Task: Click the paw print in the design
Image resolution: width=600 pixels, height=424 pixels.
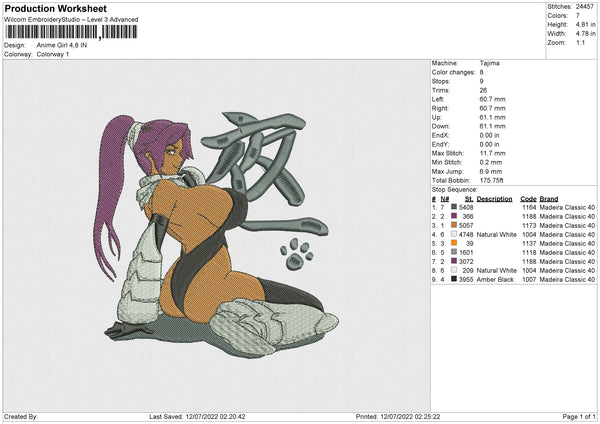Action: [297, 254]
